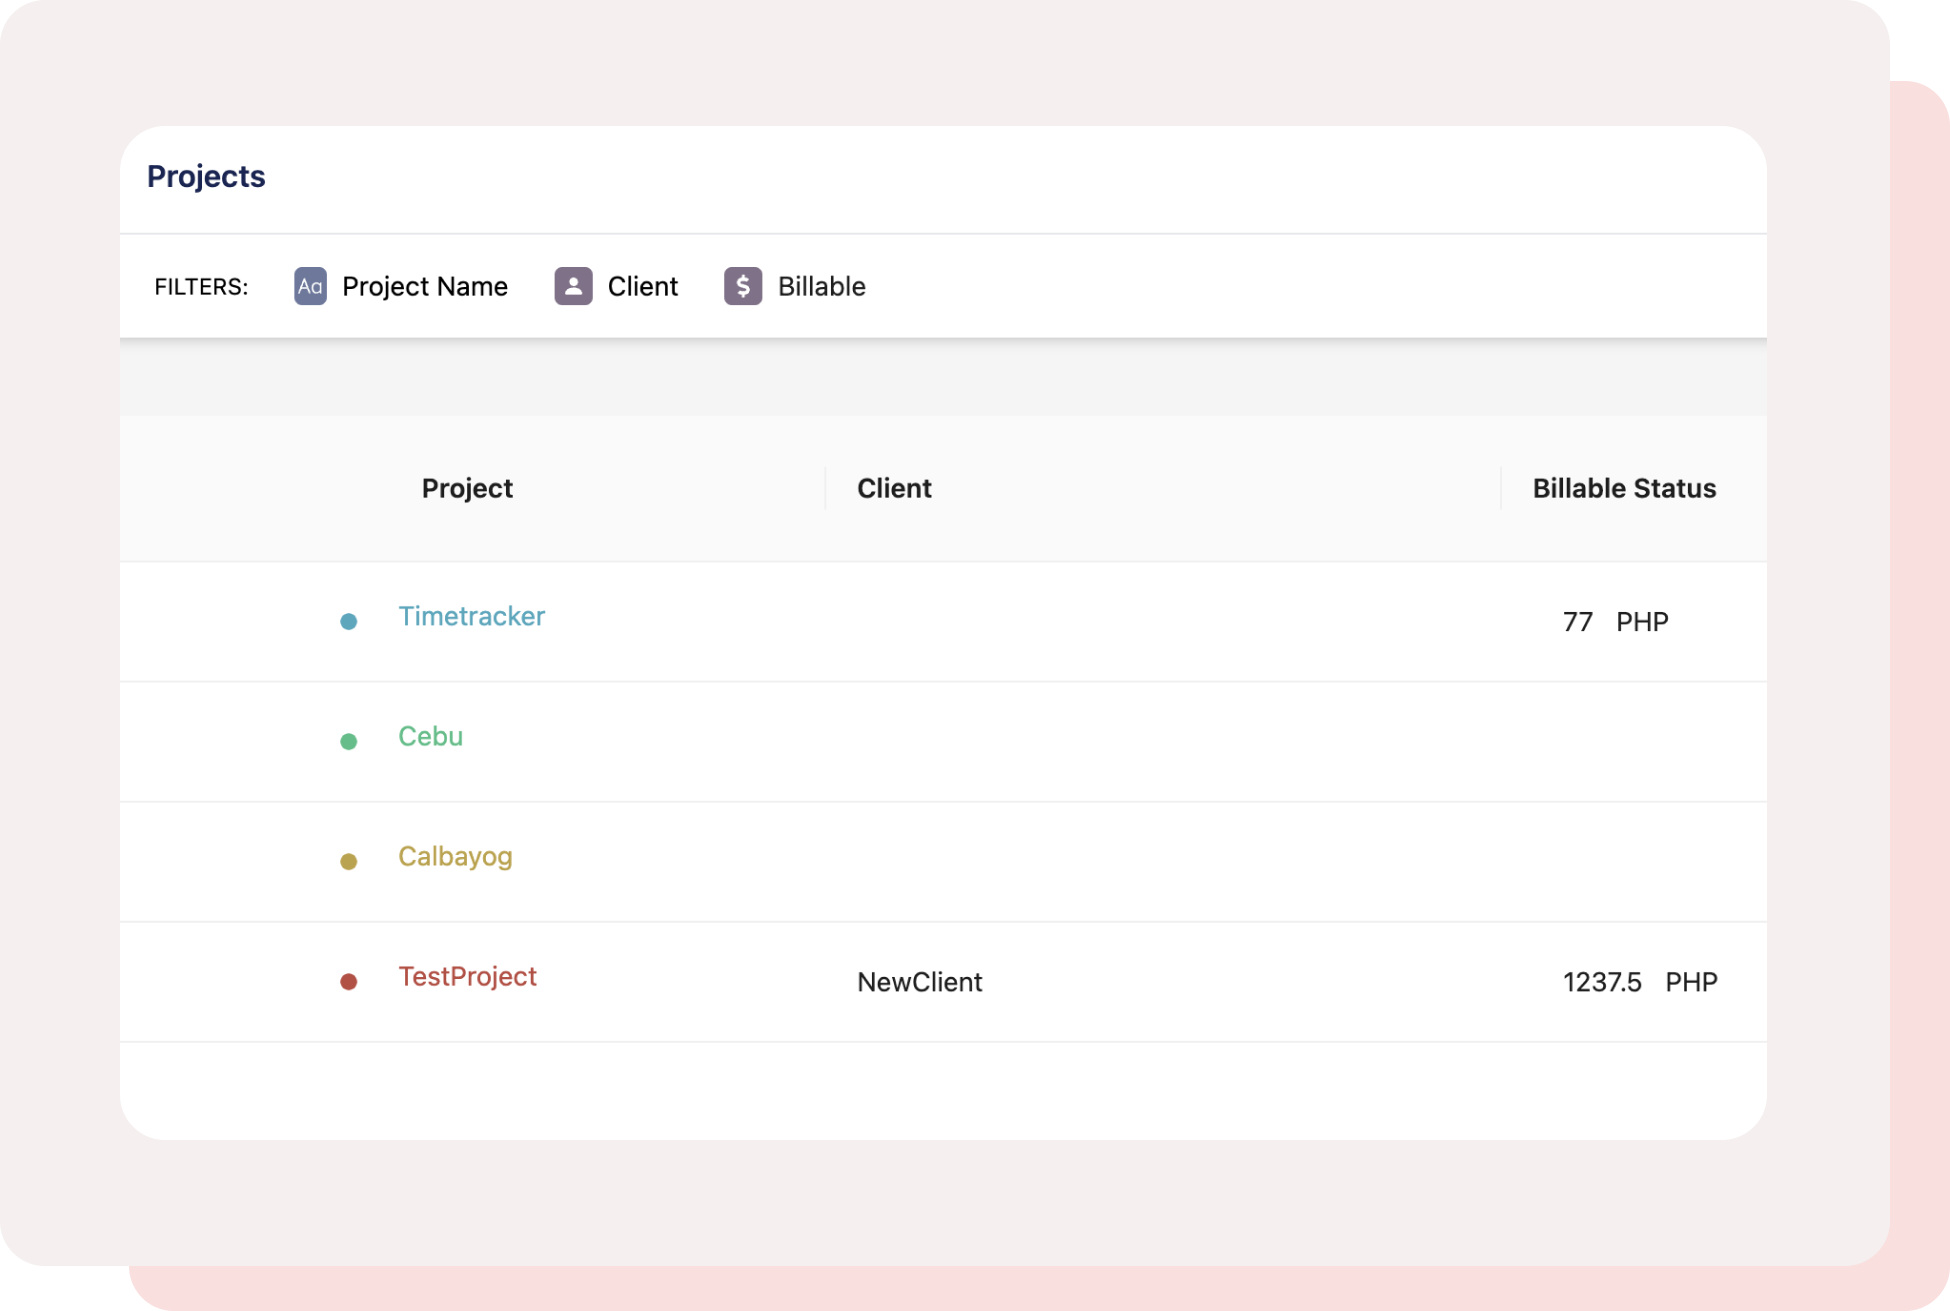Open the Cebu project link
Viewport: 1950px width, 1311px height.
click(430, 736)
